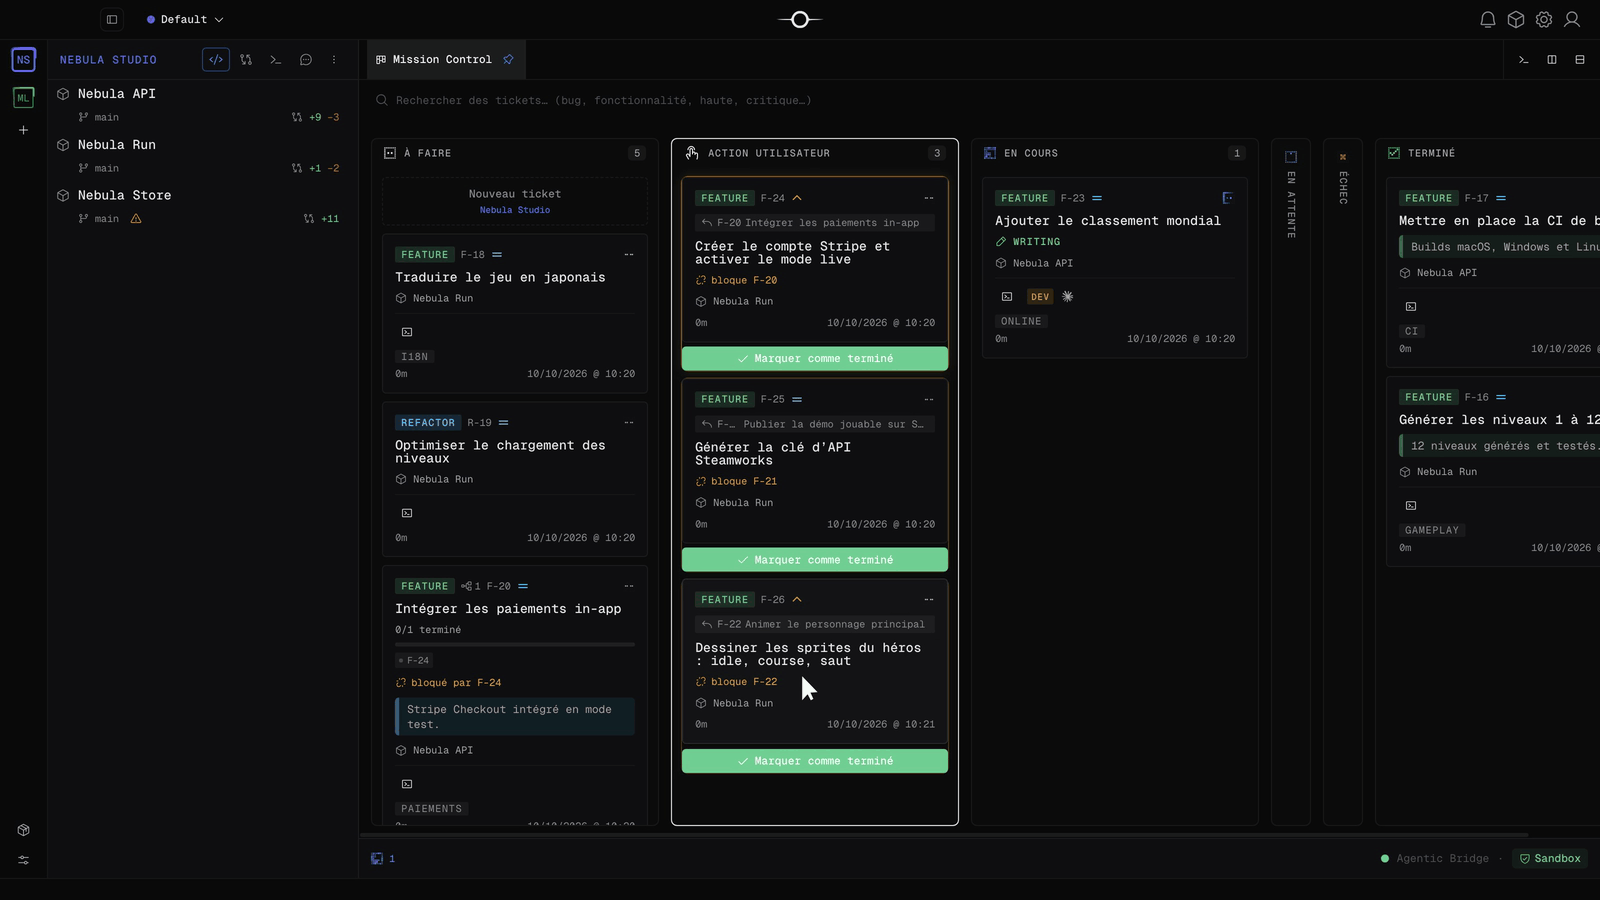The width and height of the screenshot is (1600, 900).
Task: Toggle split horizontal layout icon
Action: 1580,60
